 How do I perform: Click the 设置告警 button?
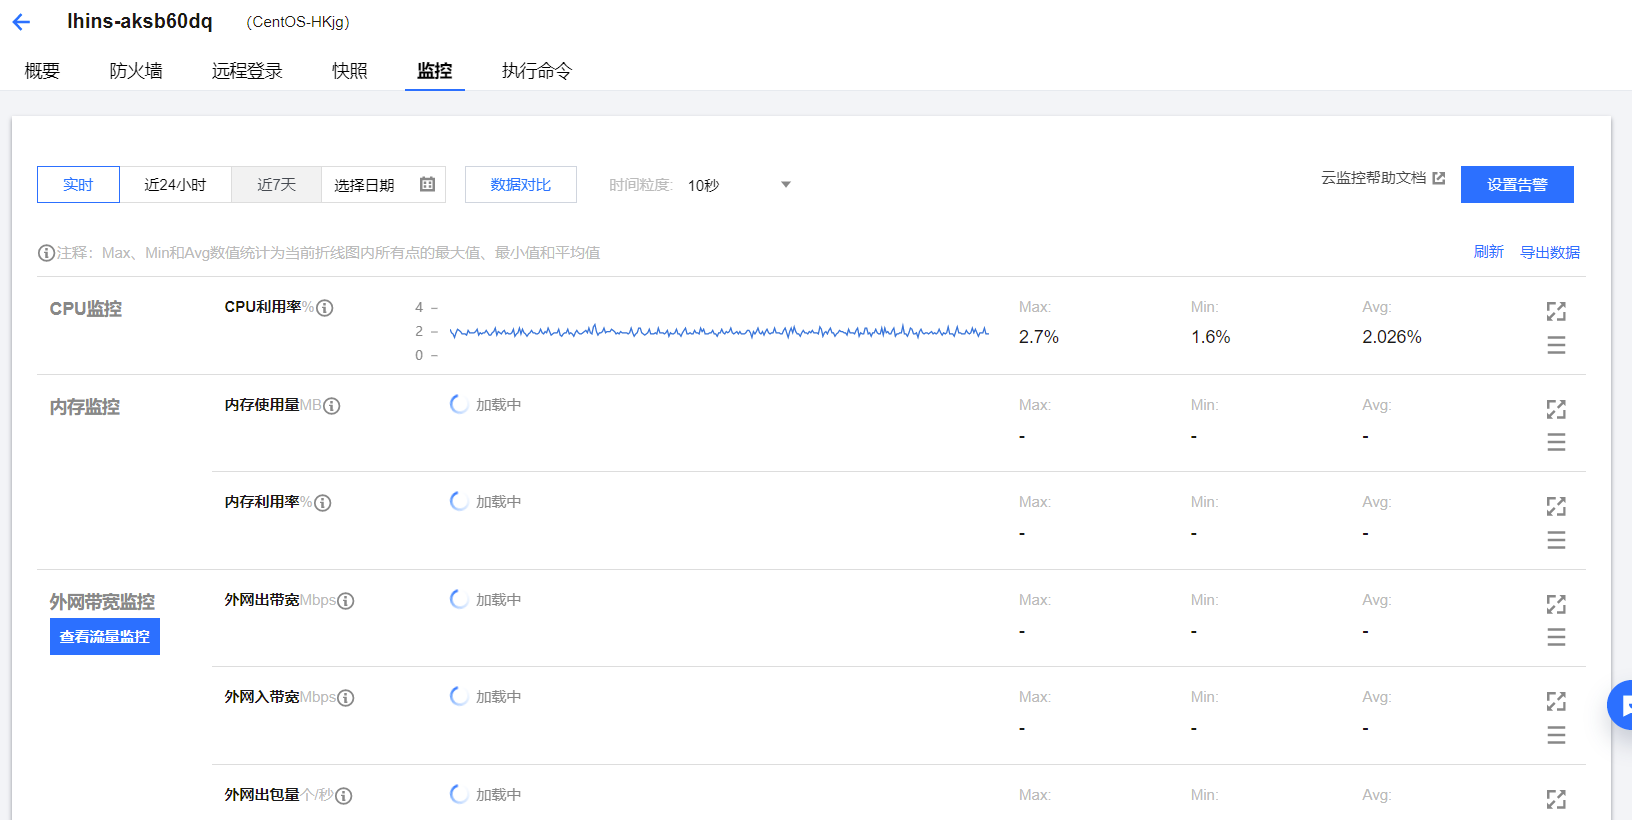[1516, 185]
